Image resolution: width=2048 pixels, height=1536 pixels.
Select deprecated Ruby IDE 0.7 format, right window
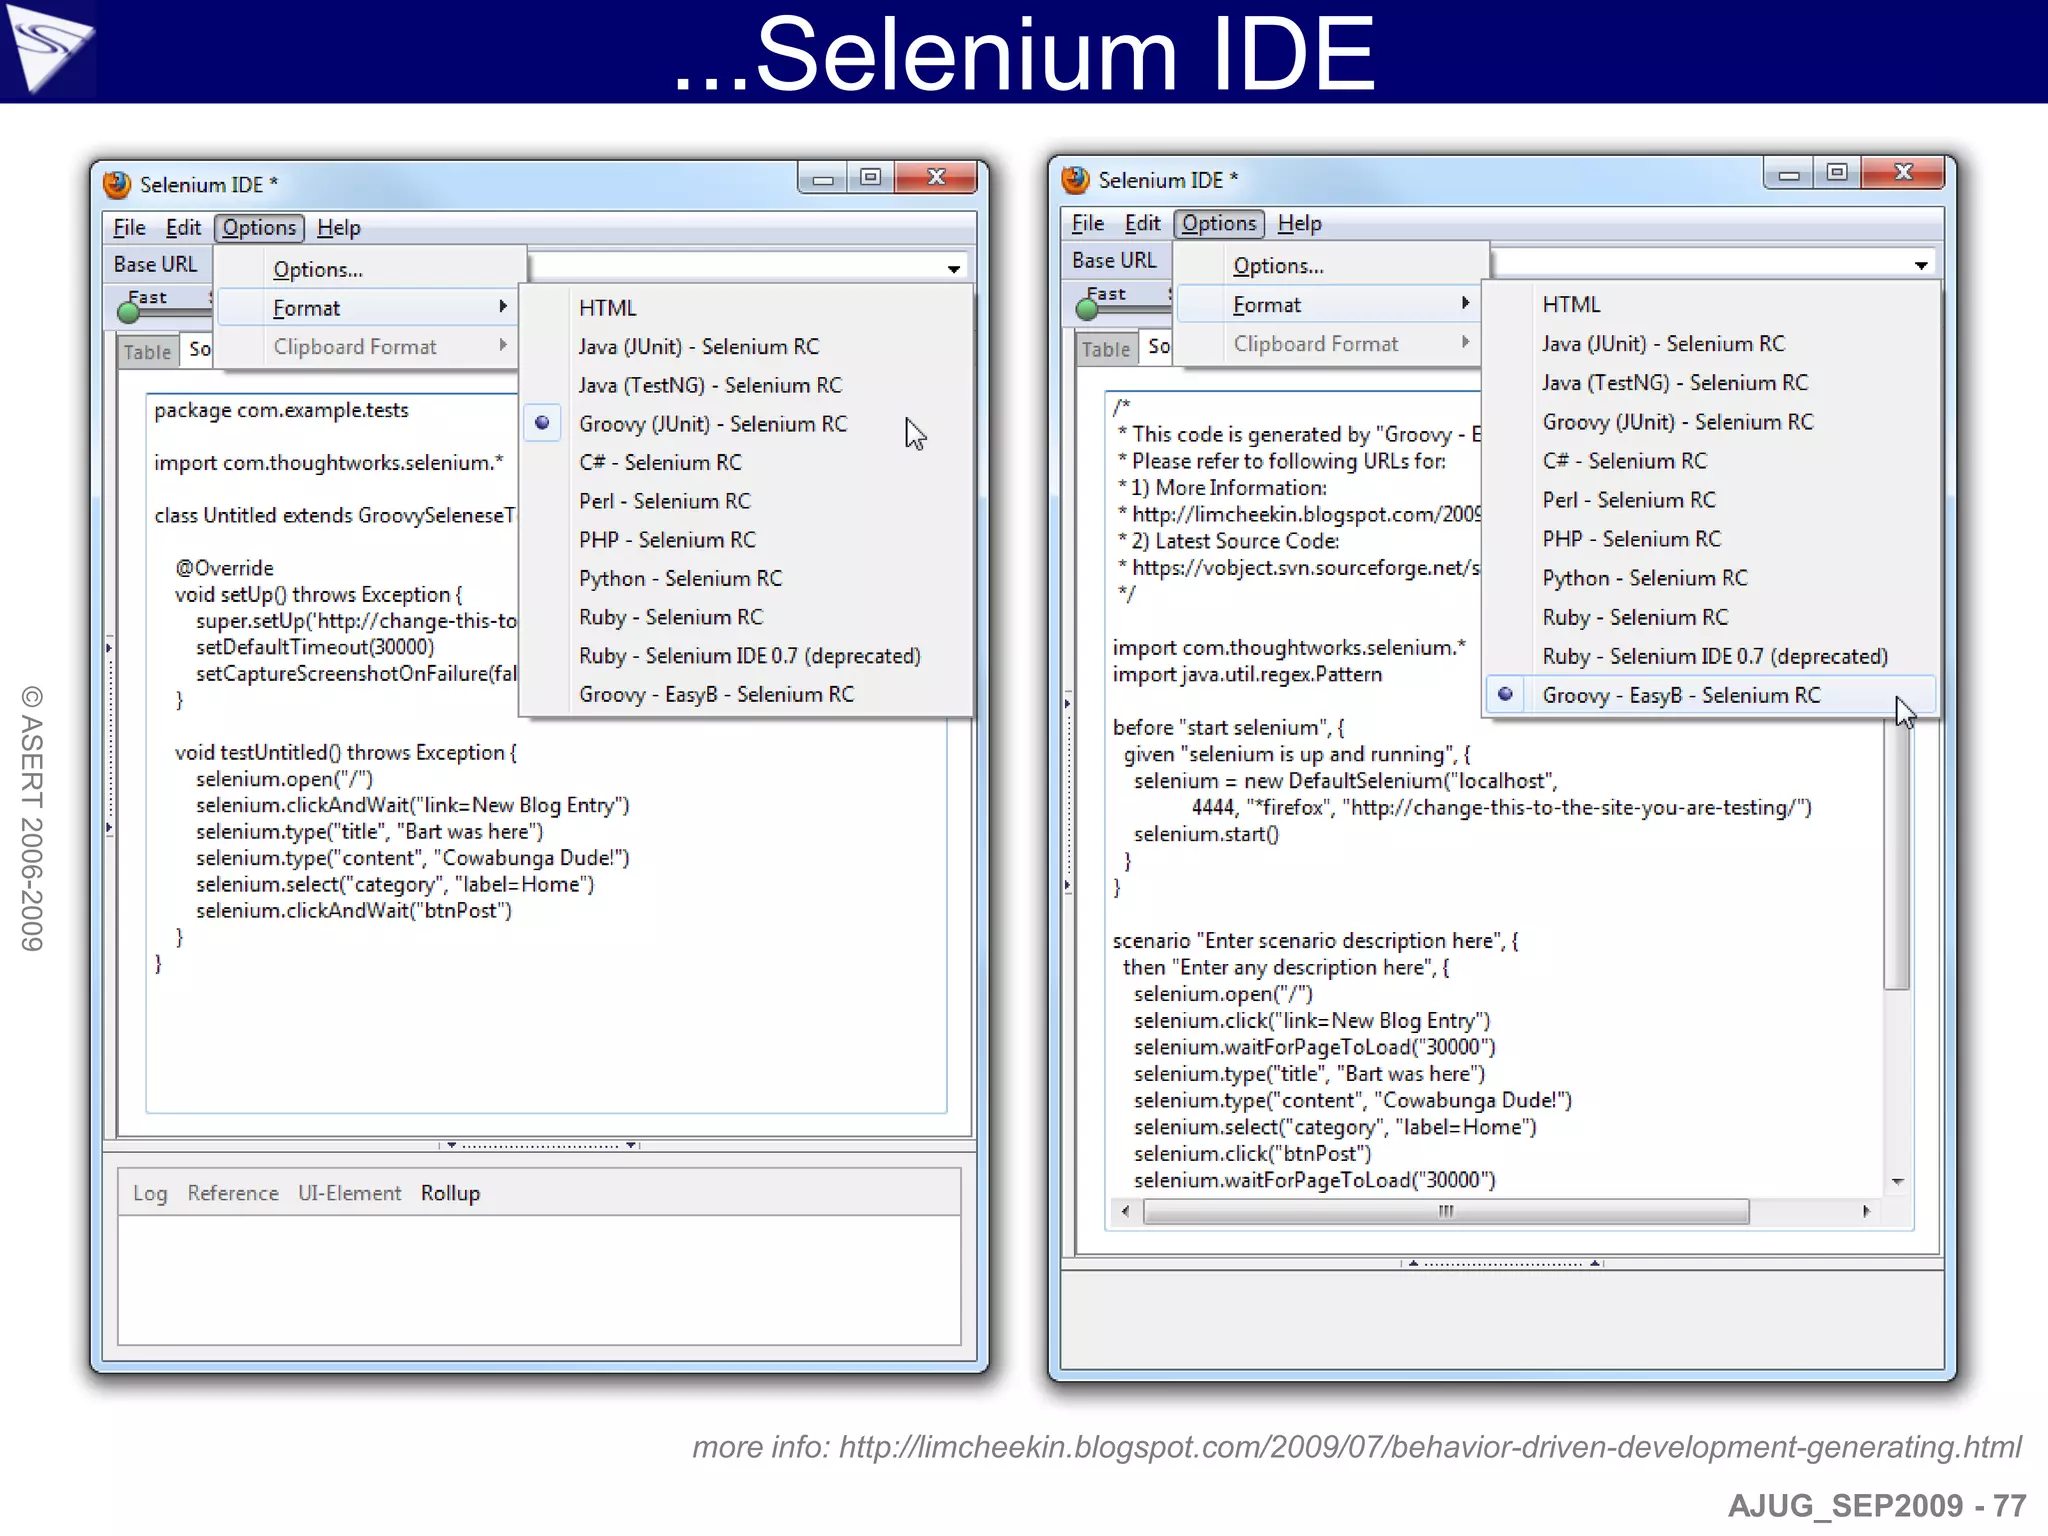(x=1711, y=656)
